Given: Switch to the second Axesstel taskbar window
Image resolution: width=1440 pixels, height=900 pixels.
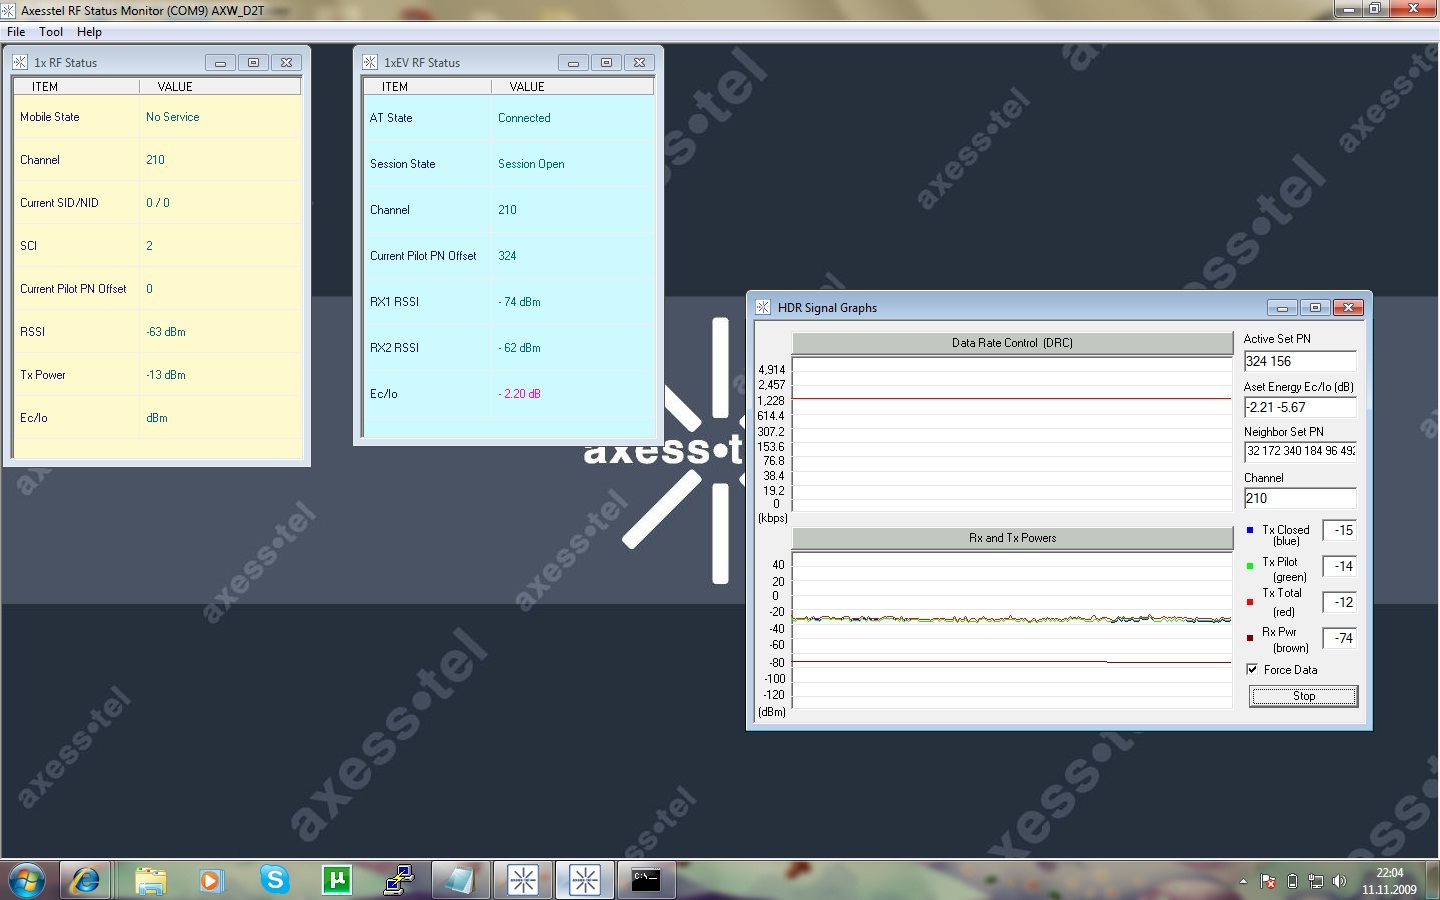Looking at the screenshot, I should point(585,880).
